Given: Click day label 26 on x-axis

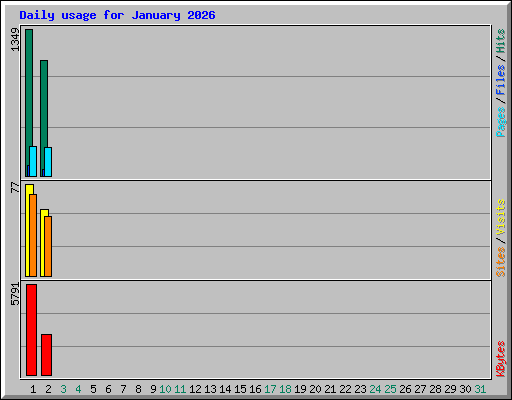Looking at the screenshot, I should [405, 389].
